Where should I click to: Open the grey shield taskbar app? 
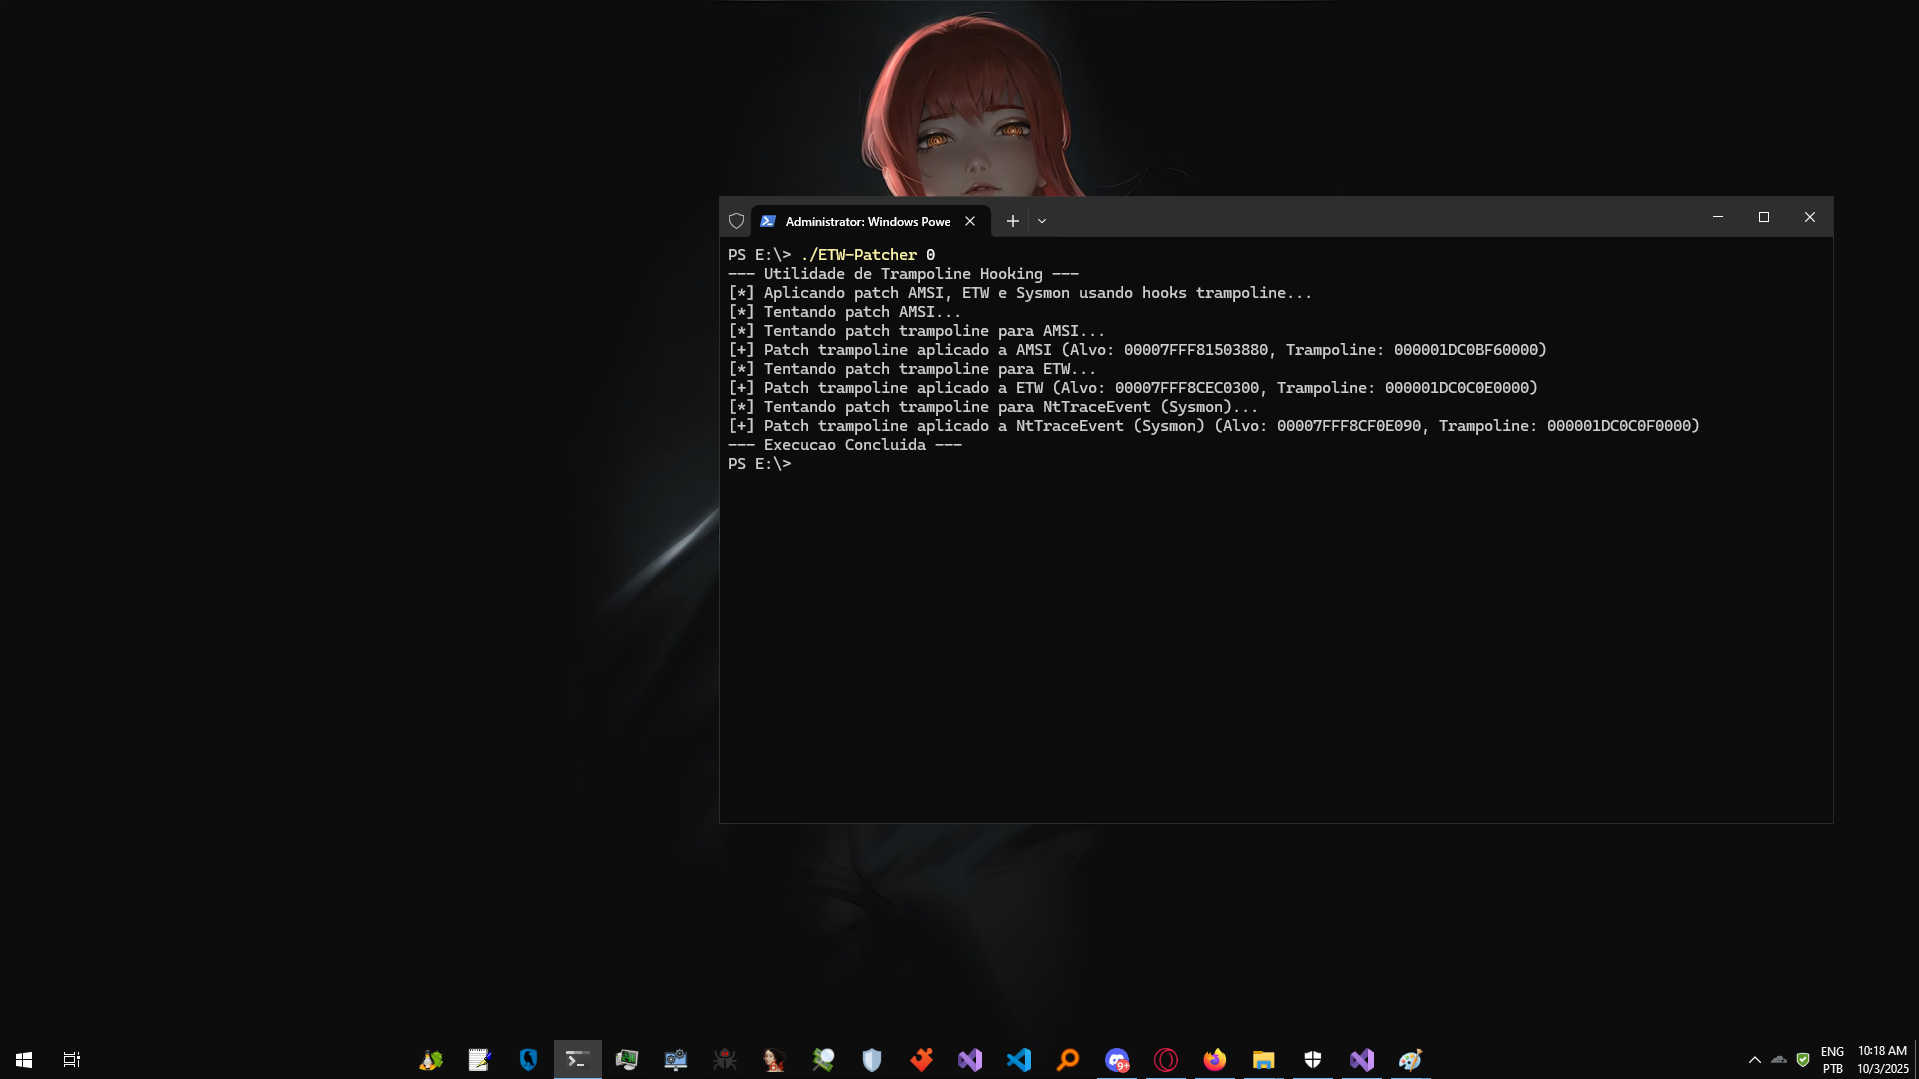872,1059
